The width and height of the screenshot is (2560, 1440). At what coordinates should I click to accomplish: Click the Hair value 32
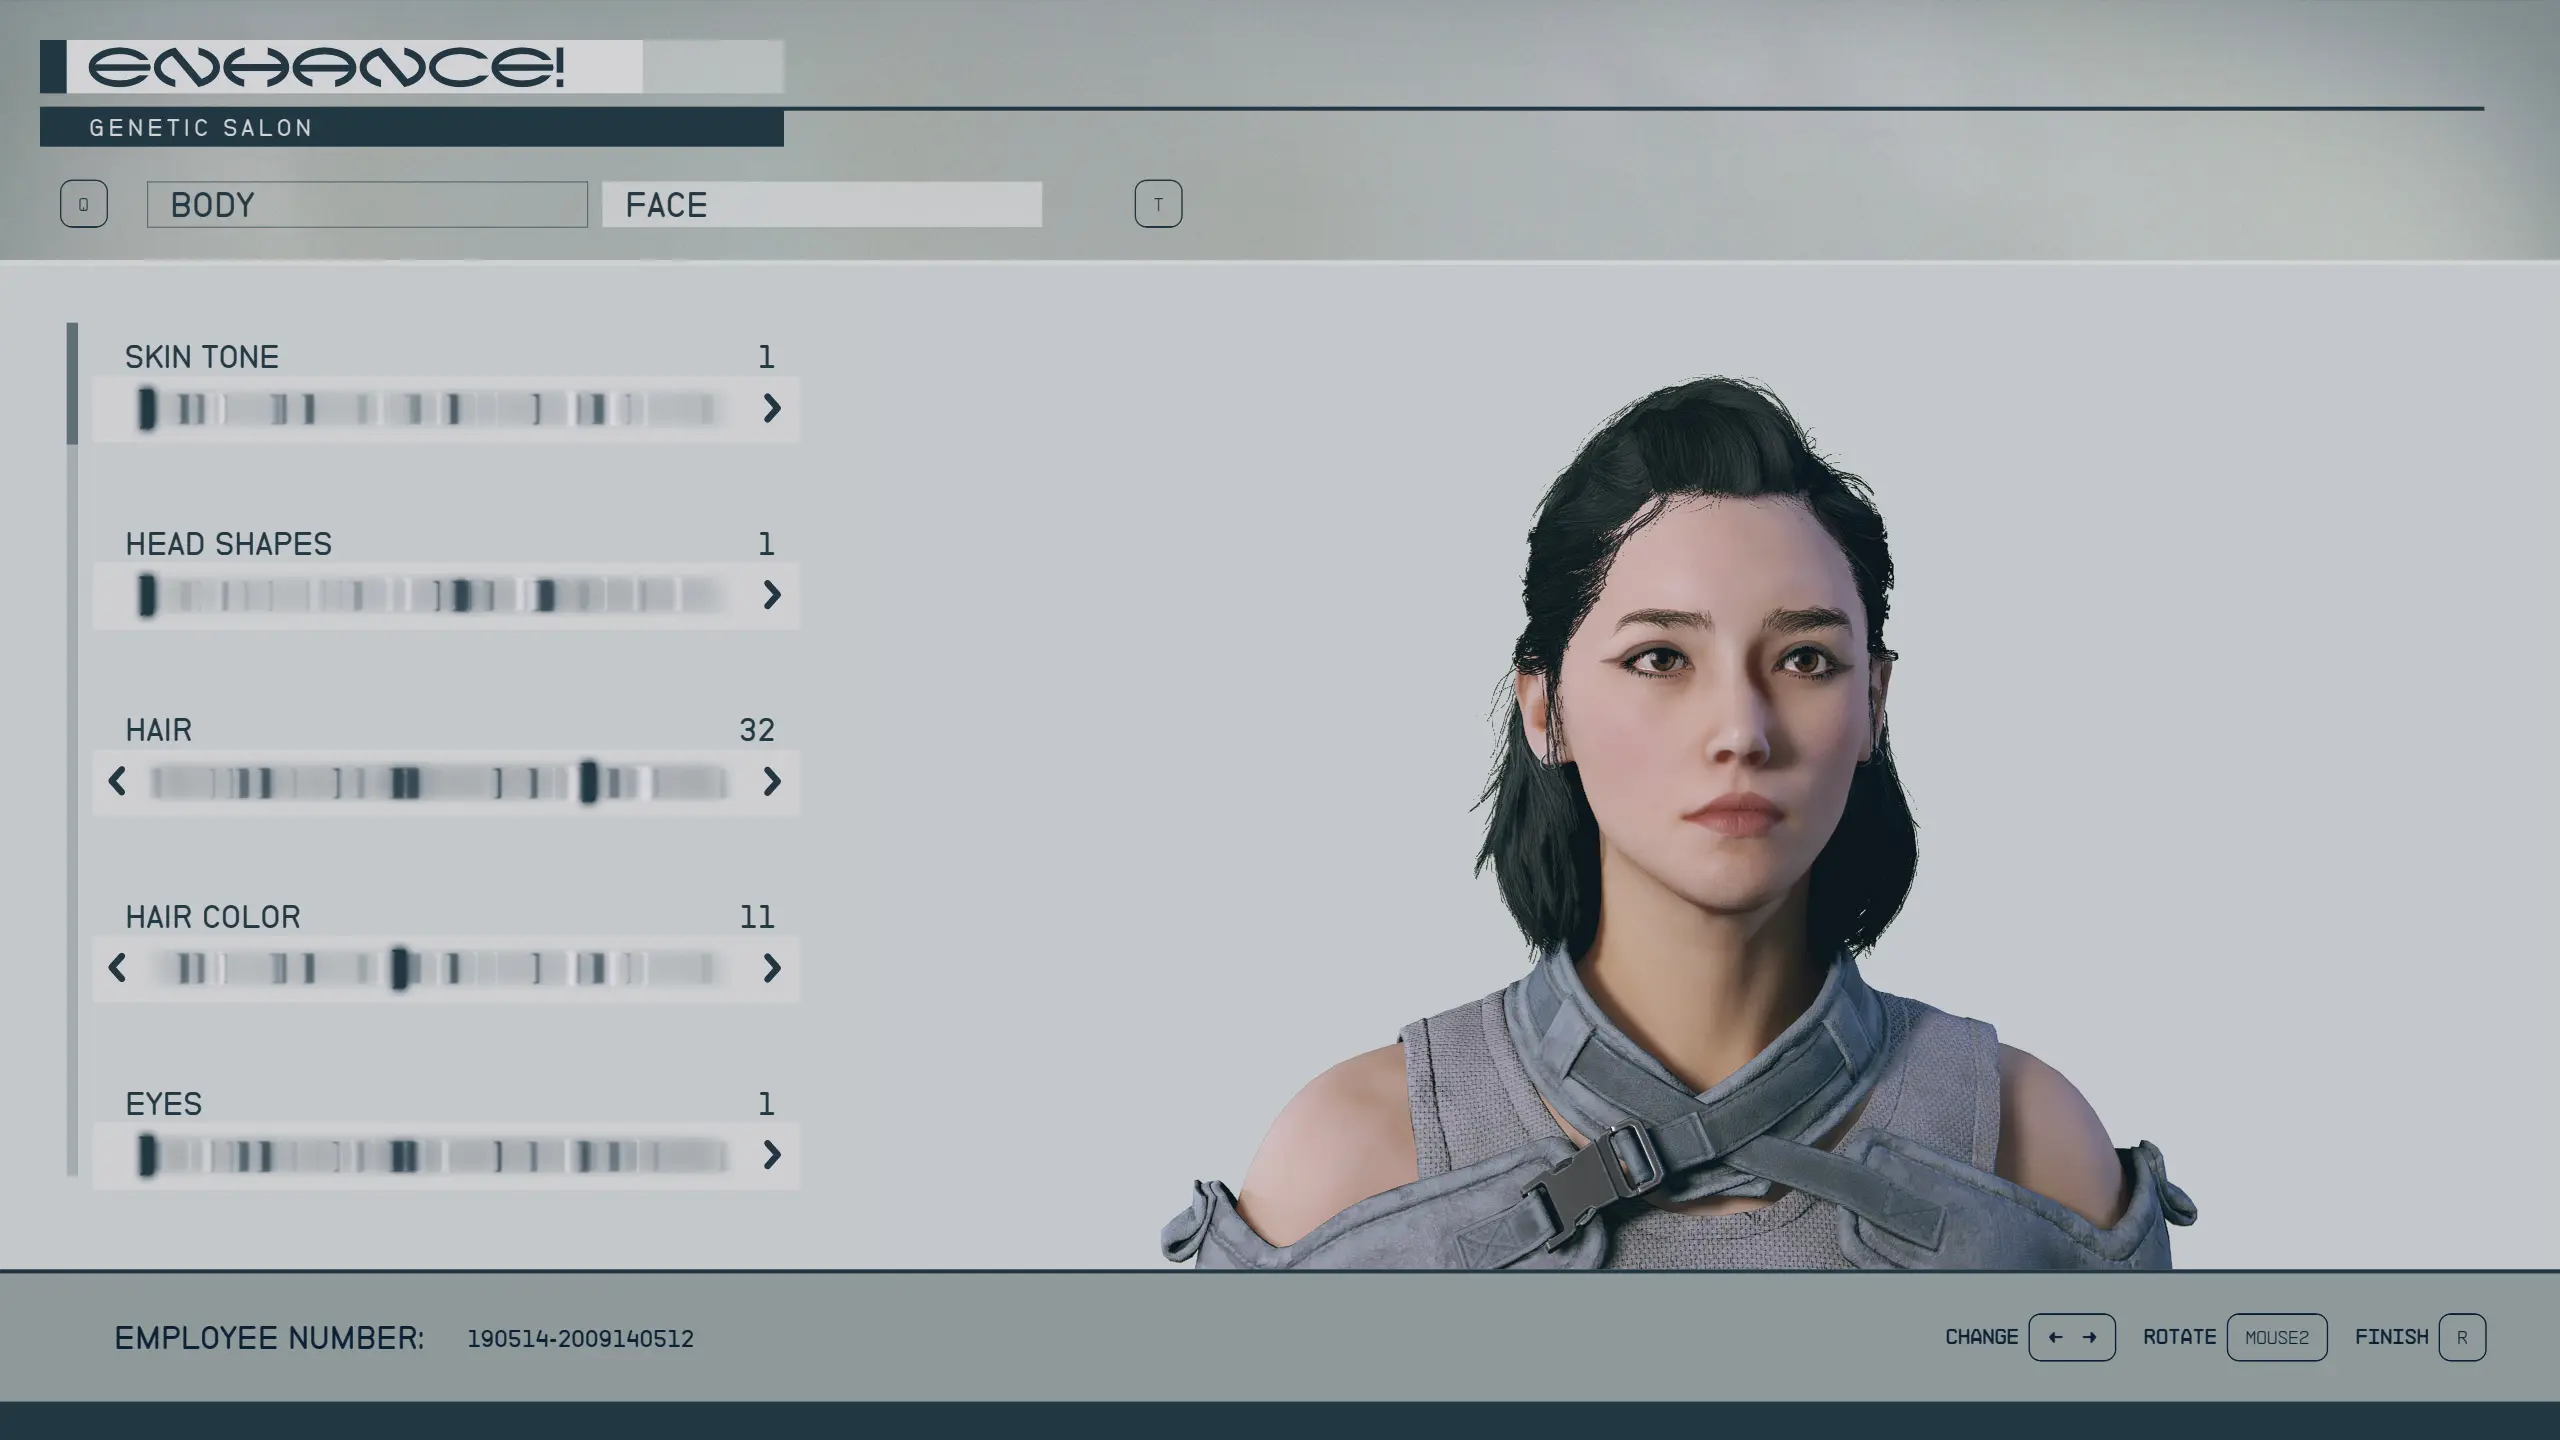click(757, 730)
